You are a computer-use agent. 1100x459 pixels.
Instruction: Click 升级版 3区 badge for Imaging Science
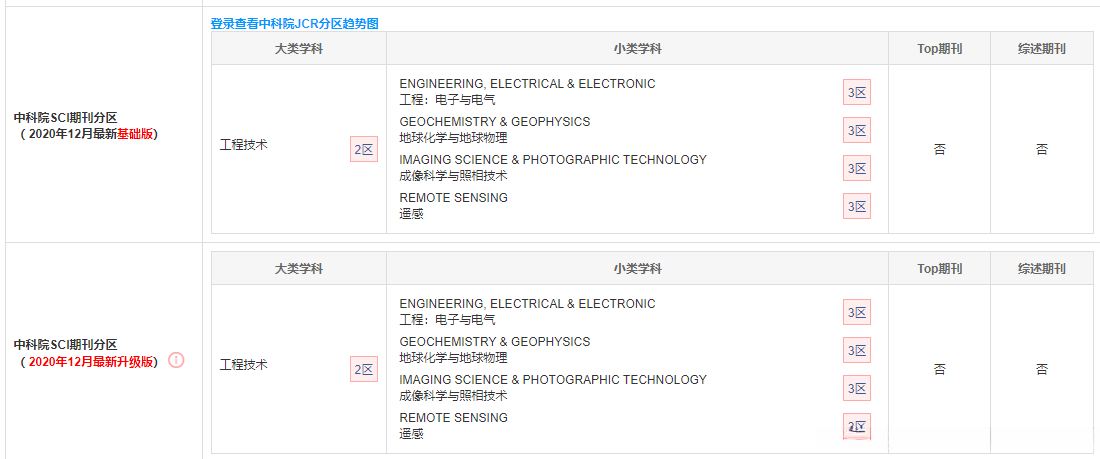[857, 389]
